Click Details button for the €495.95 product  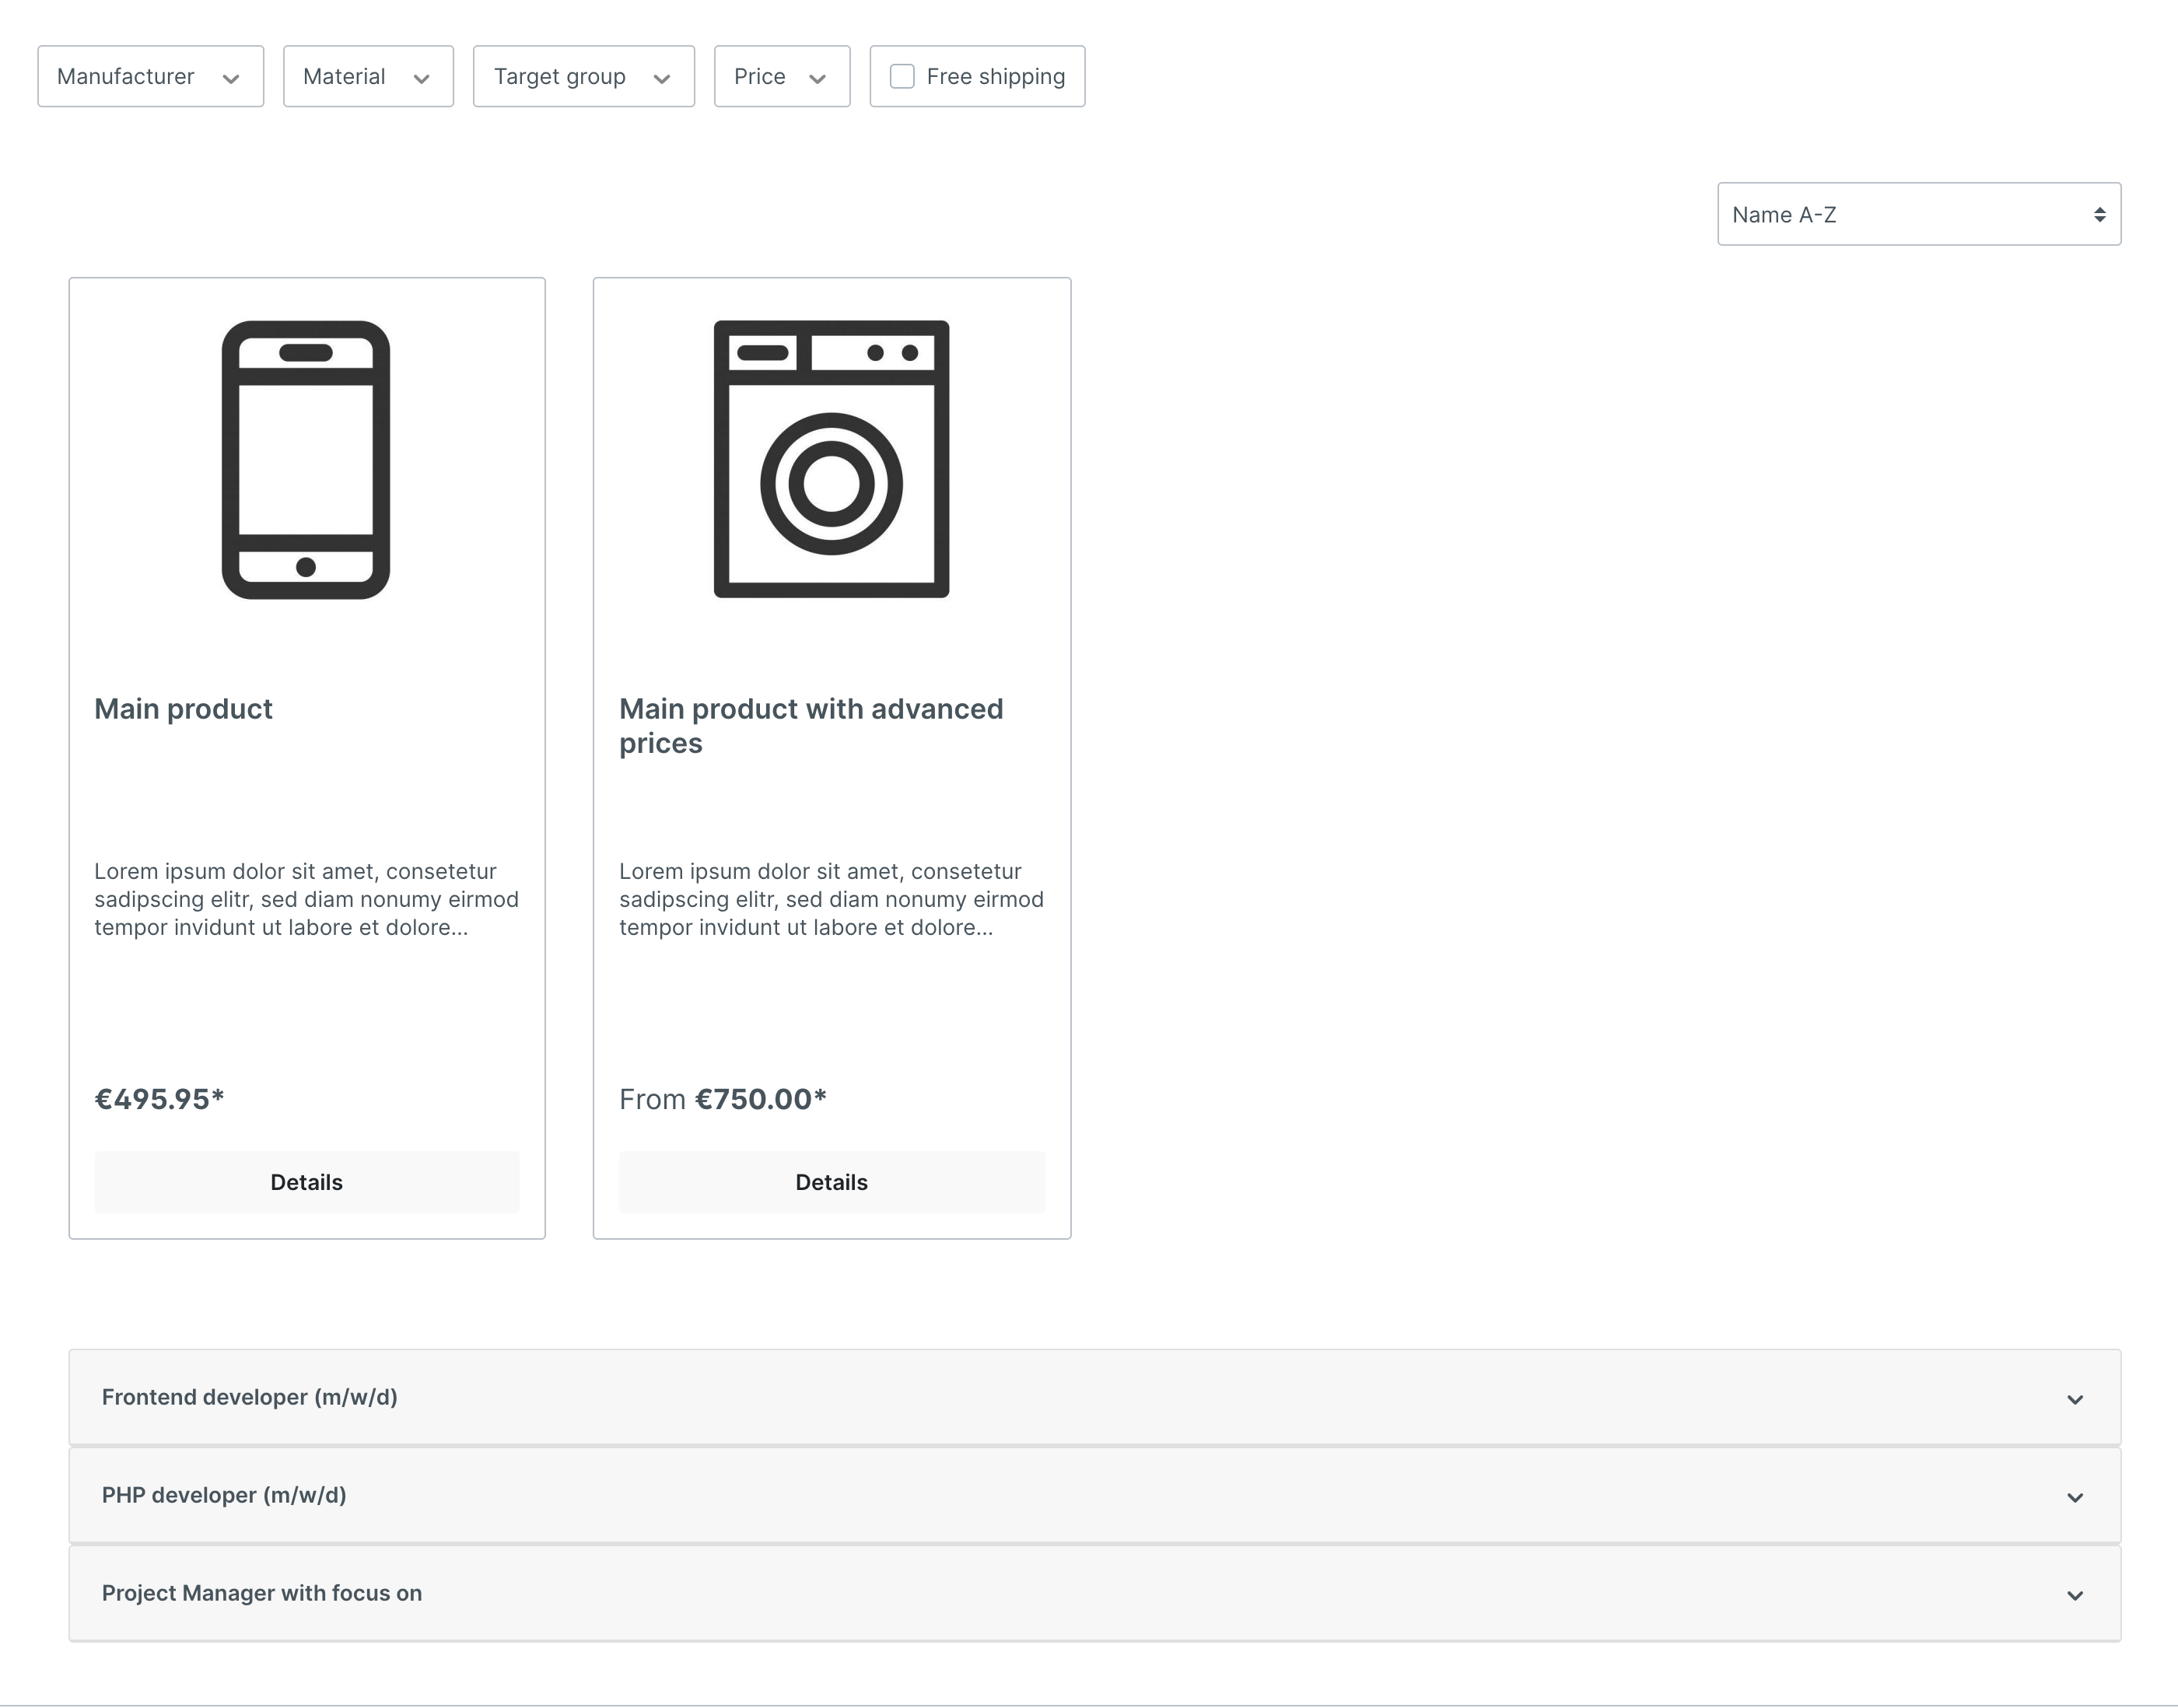pyautogui.click(x=307, y=1182)
